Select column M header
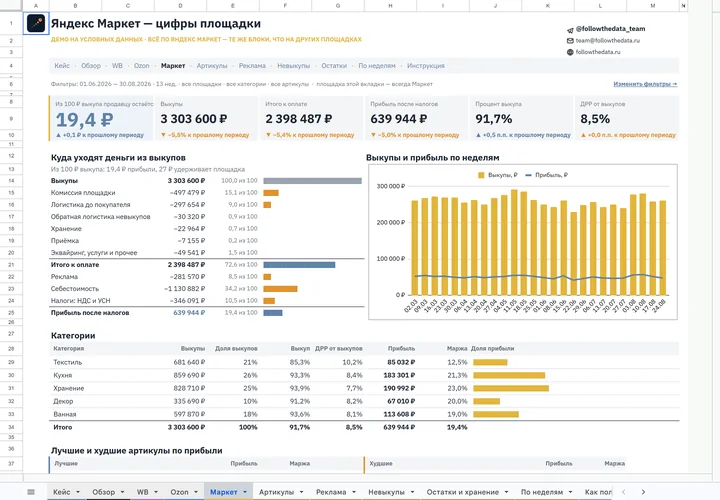720x500 pixels. tap(652, 6)
